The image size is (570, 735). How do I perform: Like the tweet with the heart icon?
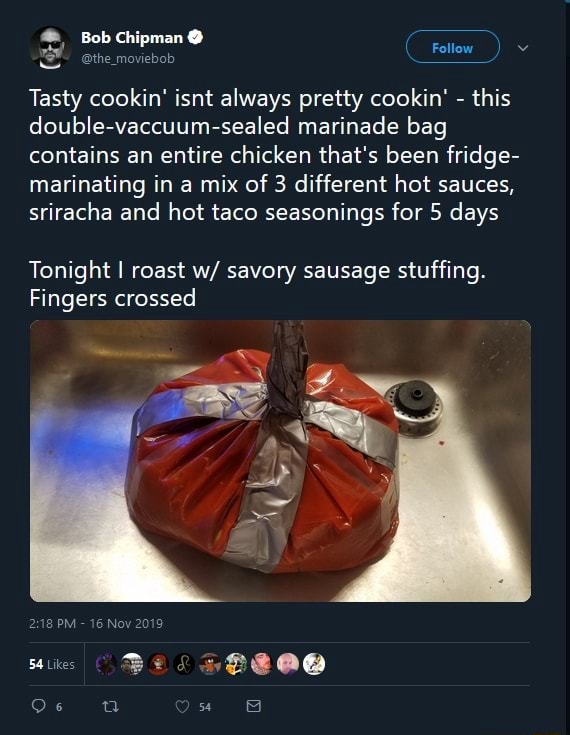182,706
